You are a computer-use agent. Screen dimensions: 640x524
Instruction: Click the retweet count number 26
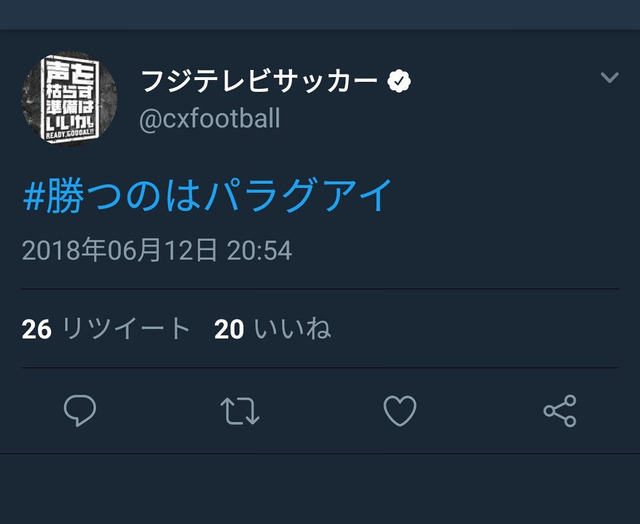coord(36,329)
